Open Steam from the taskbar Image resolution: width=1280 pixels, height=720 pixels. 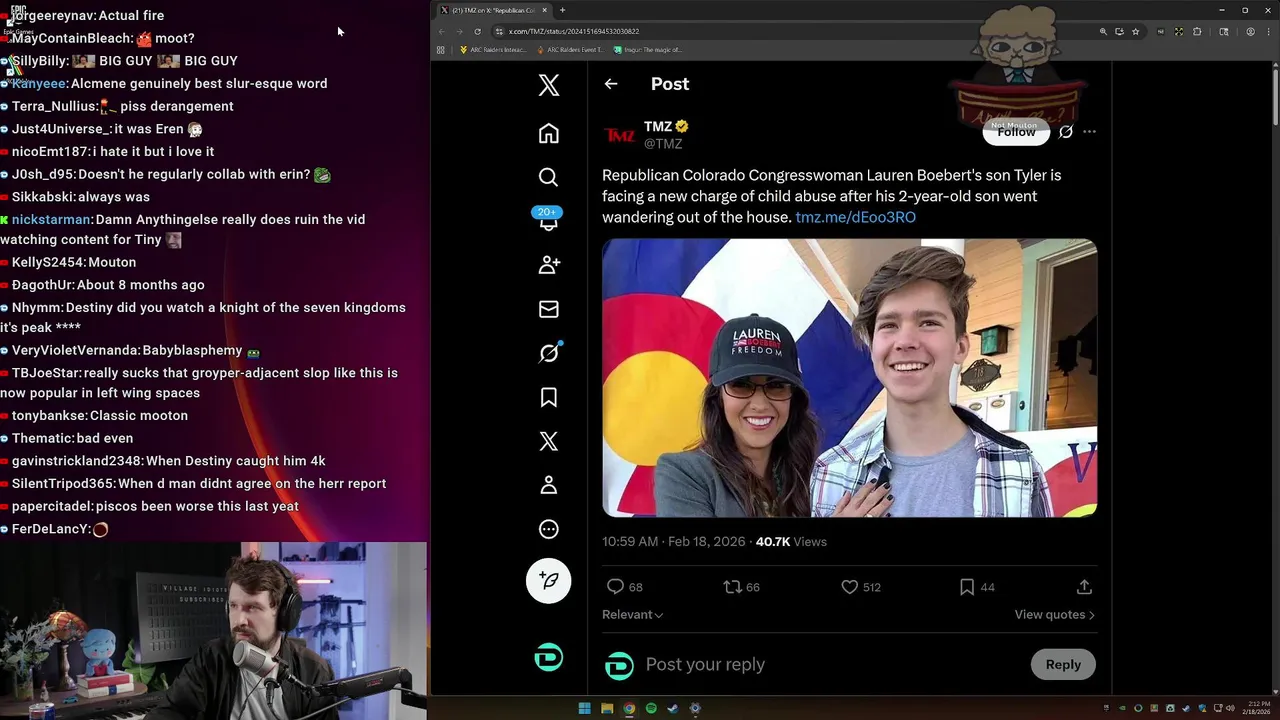pyautogui.click(x=673, y=708)
